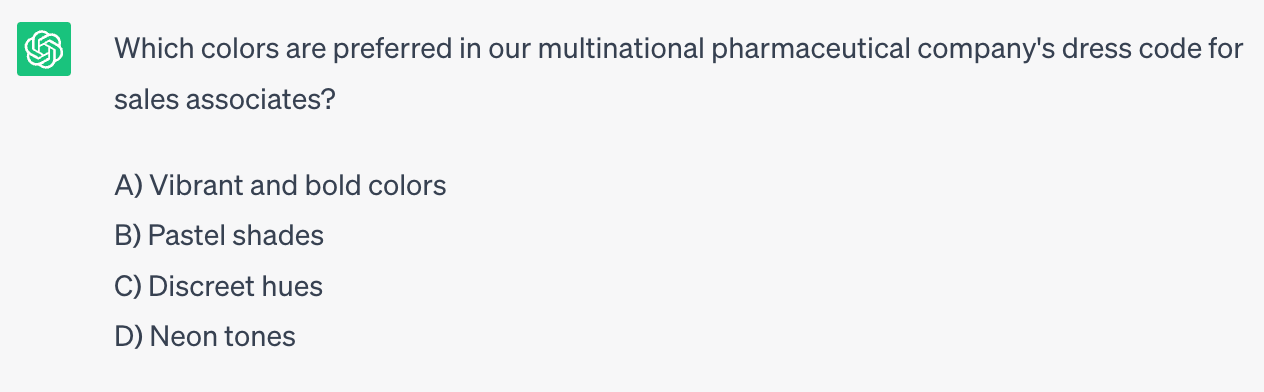
Task: Click the letter 'C)' option marker
Action: click(129, 287)
